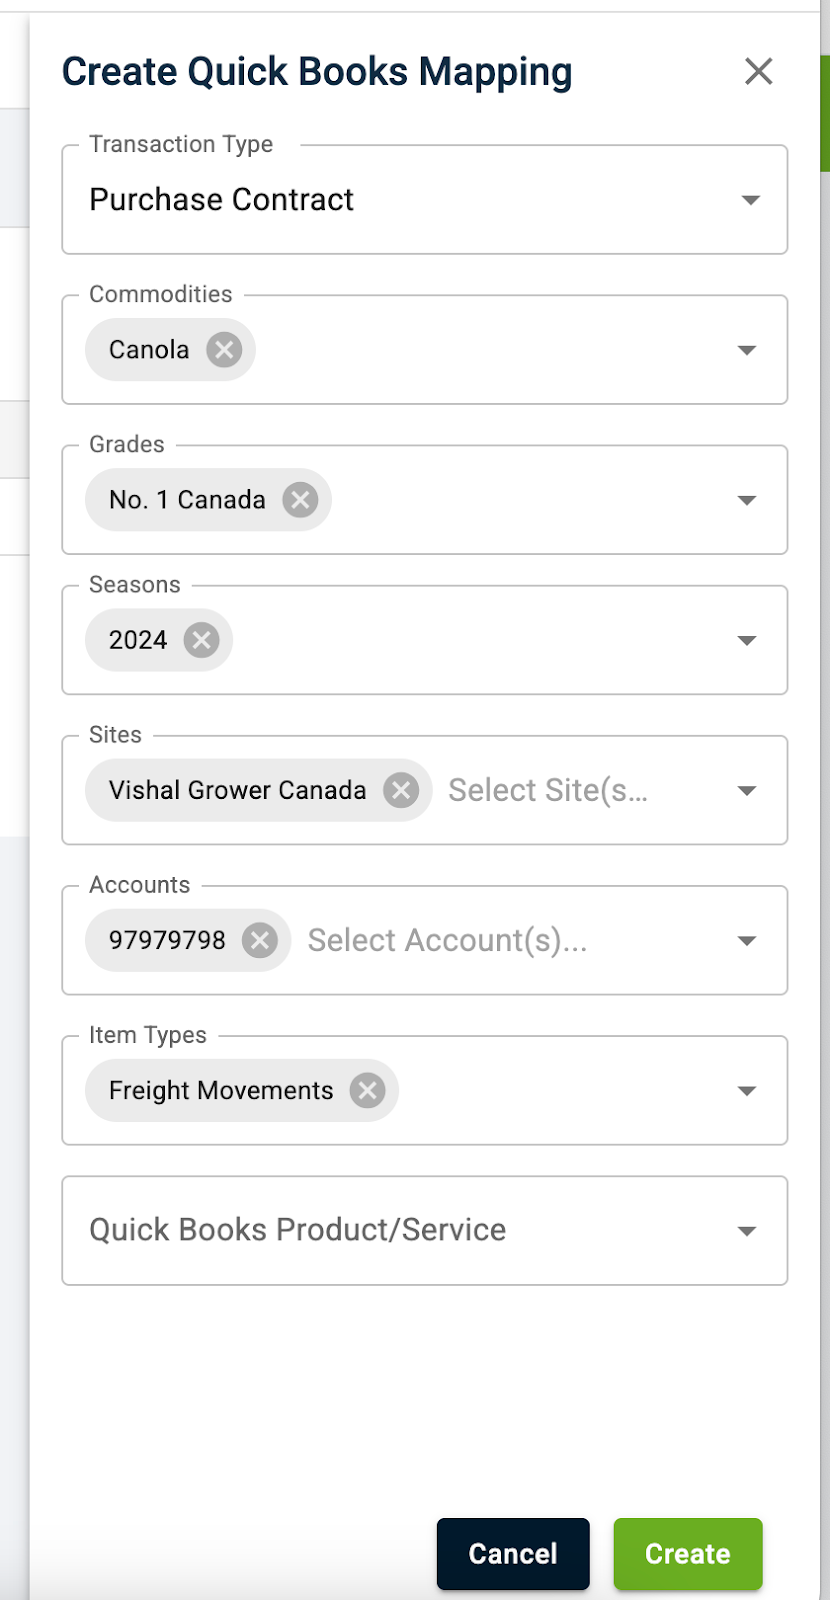Expand the Grades dropdown arrow

pos(746,500)
